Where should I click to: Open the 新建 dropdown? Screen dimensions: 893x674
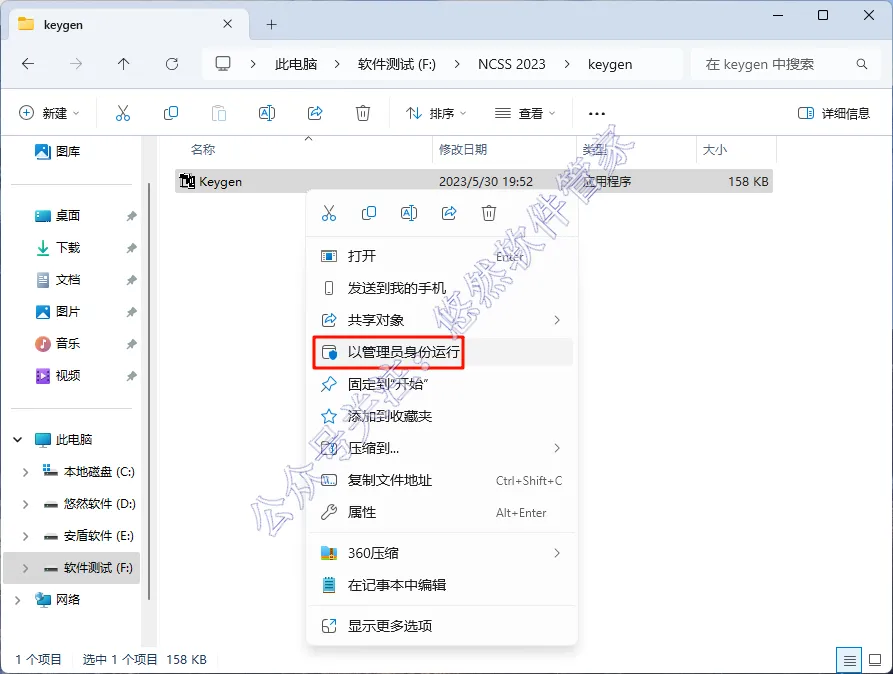point(50,113)
